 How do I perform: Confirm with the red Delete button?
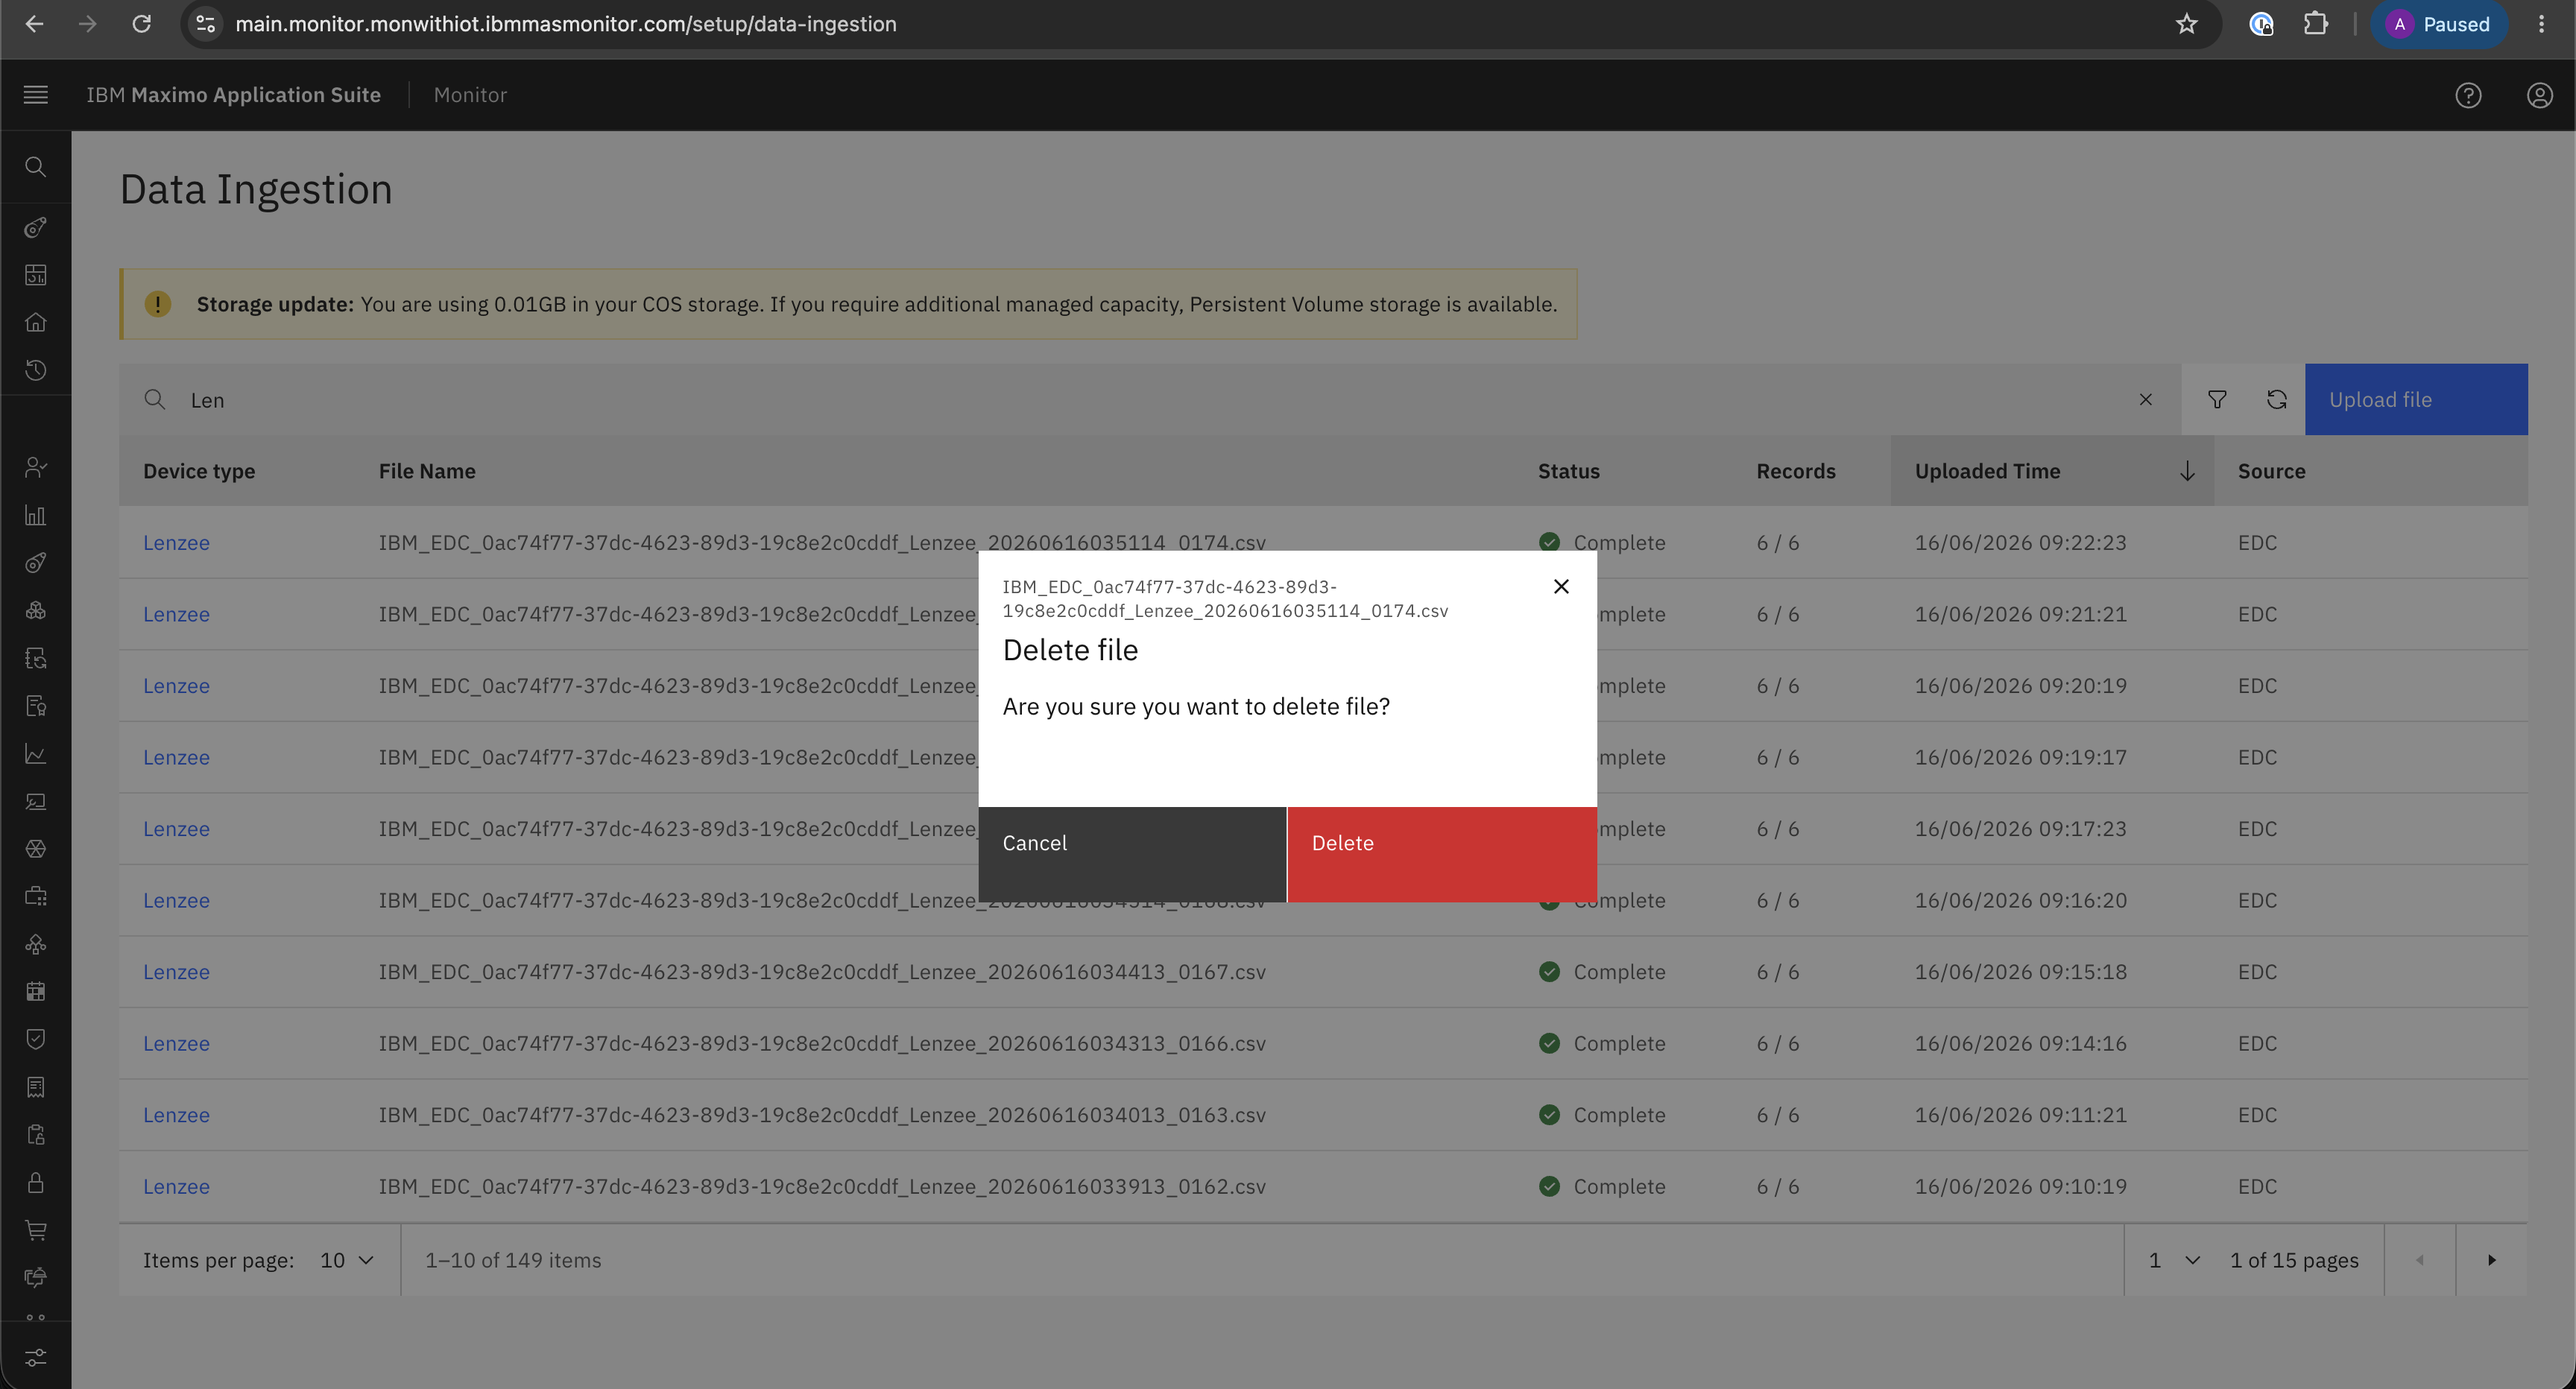pos(1442,855)
